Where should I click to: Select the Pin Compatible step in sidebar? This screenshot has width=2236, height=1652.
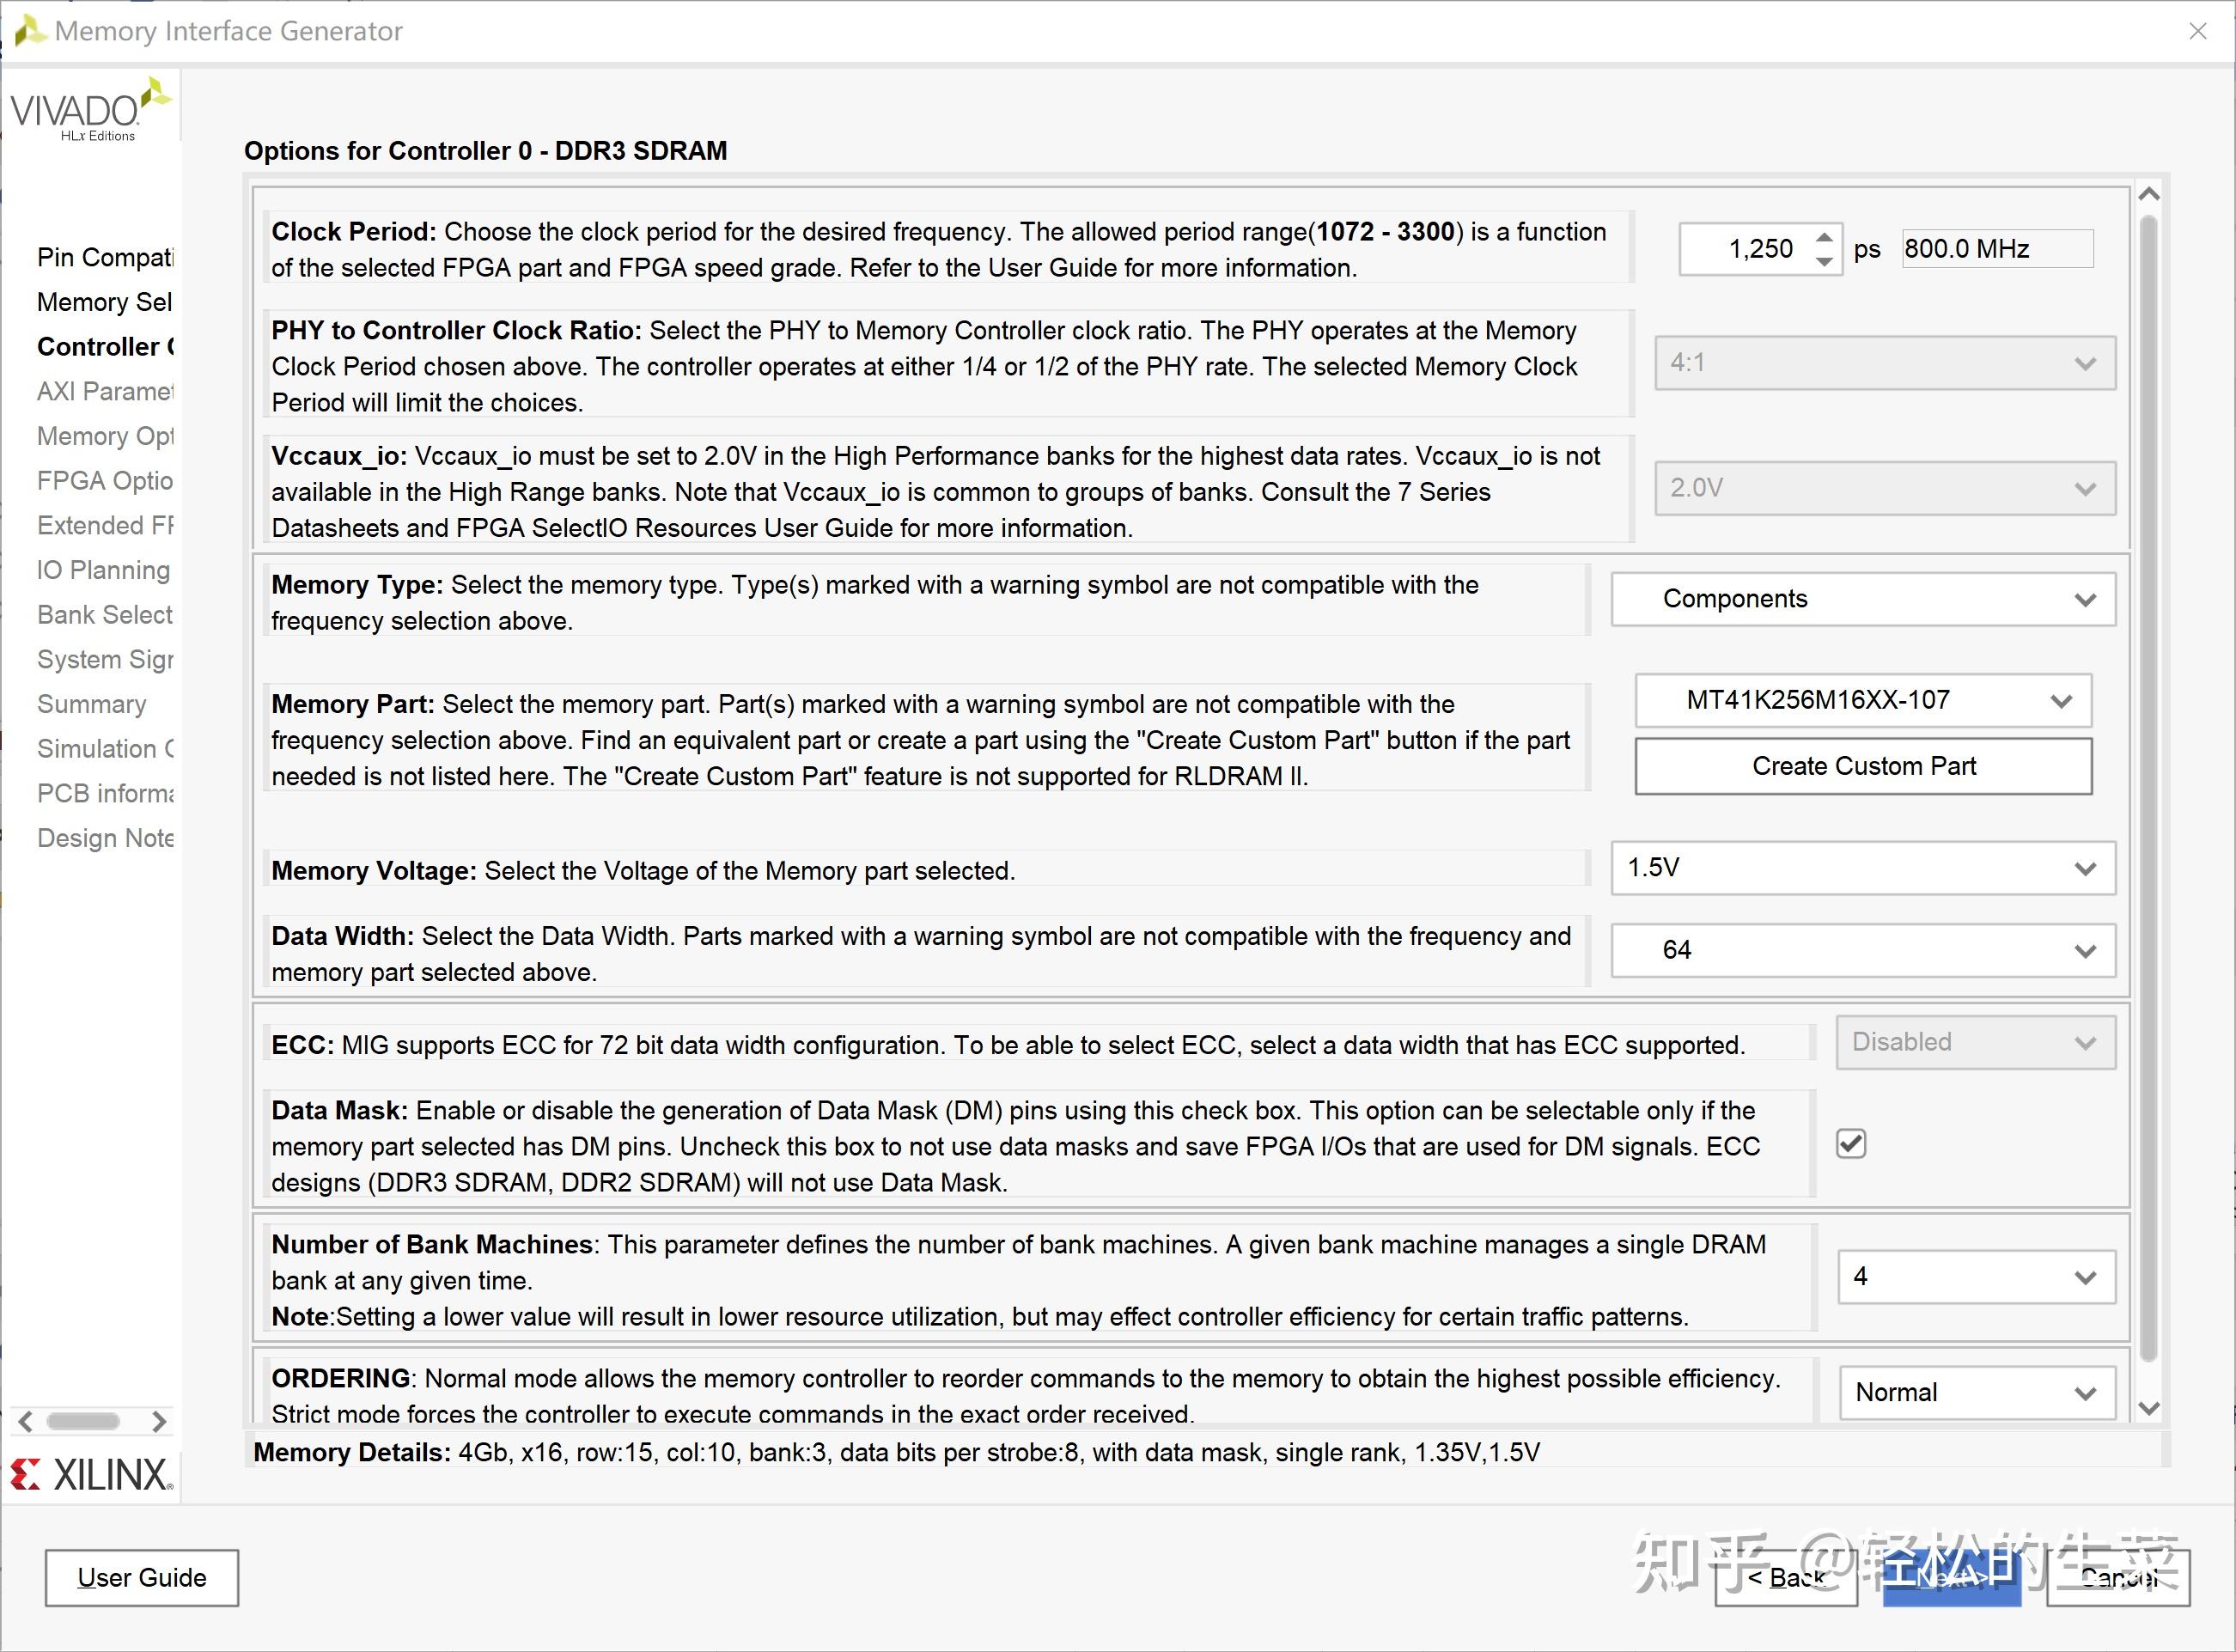tap(105, 257)
